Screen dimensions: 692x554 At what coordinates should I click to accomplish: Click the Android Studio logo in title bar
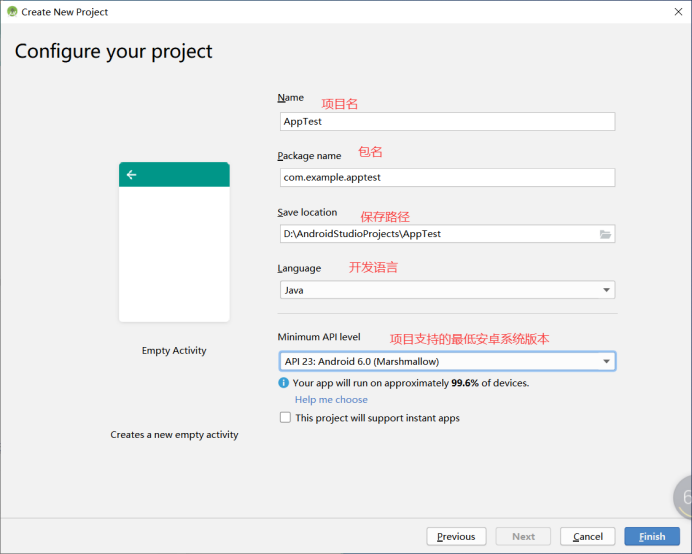(12, 11)
